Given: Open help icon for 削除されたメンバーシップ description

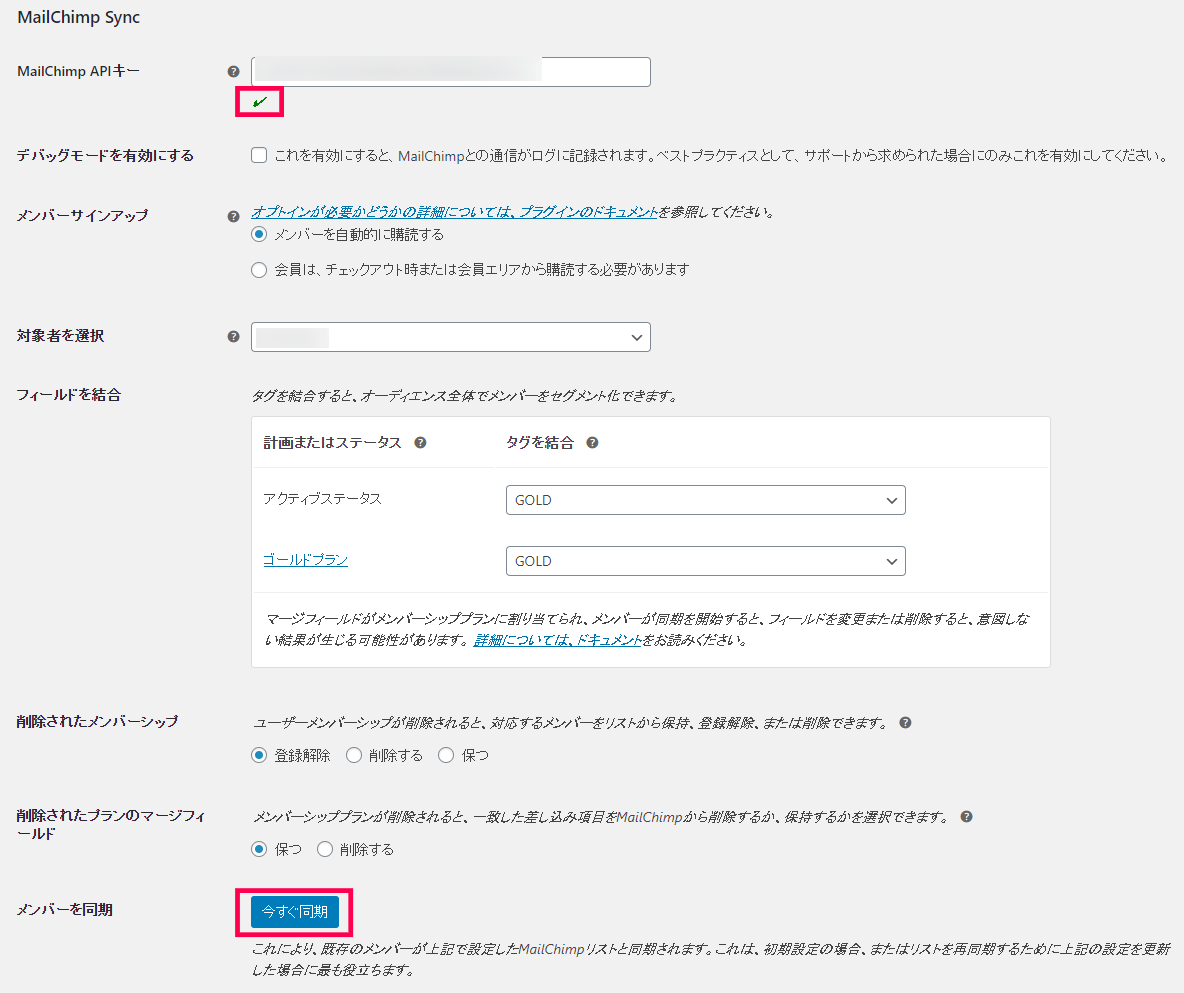Looking at the screenshot, I should pos(905,723).
